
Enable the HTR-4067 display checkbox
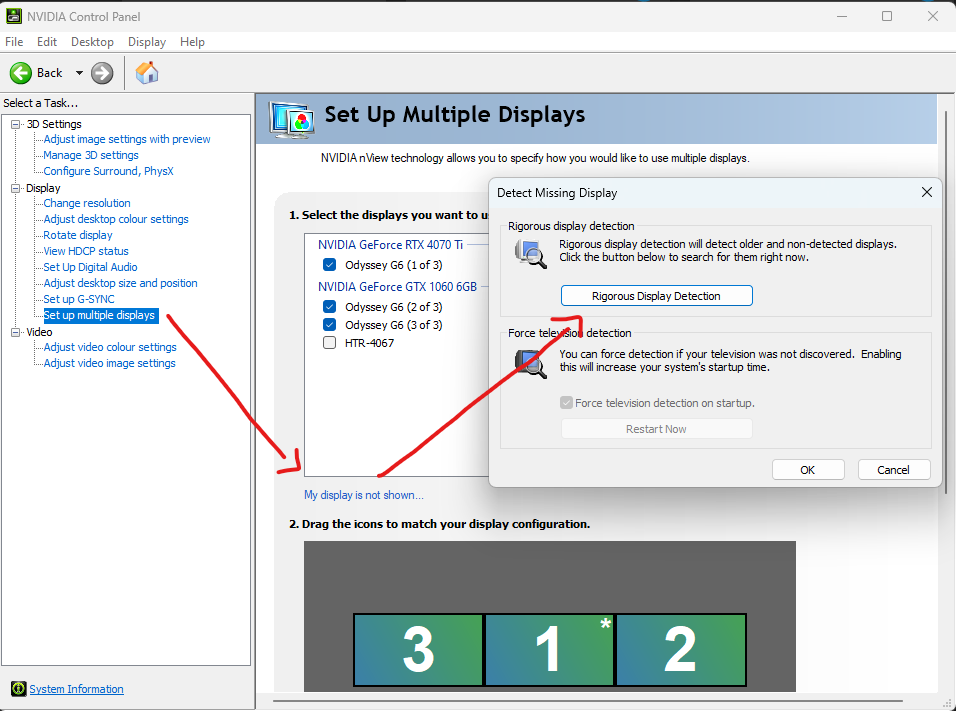pos(329,343)
